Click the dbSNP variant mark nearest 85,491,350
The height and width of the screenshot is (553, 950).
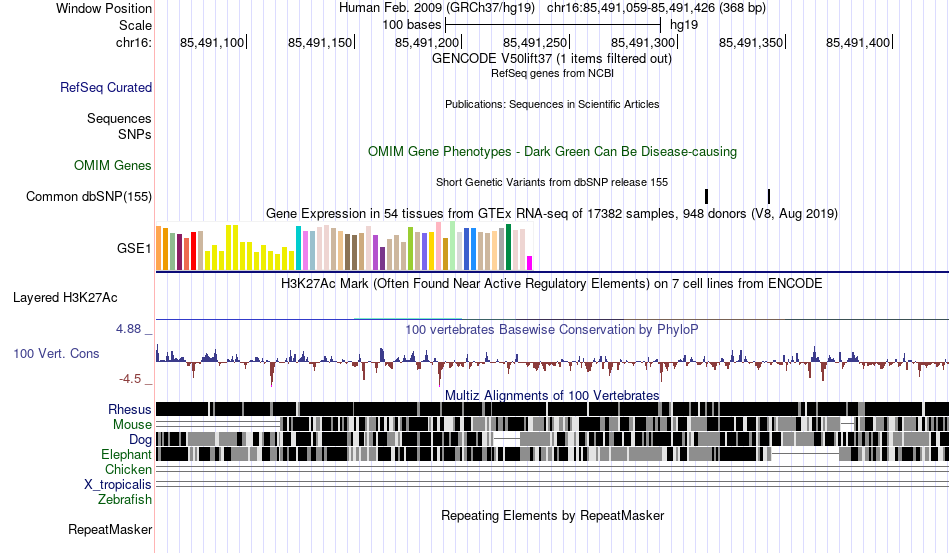tap(769, 196)
